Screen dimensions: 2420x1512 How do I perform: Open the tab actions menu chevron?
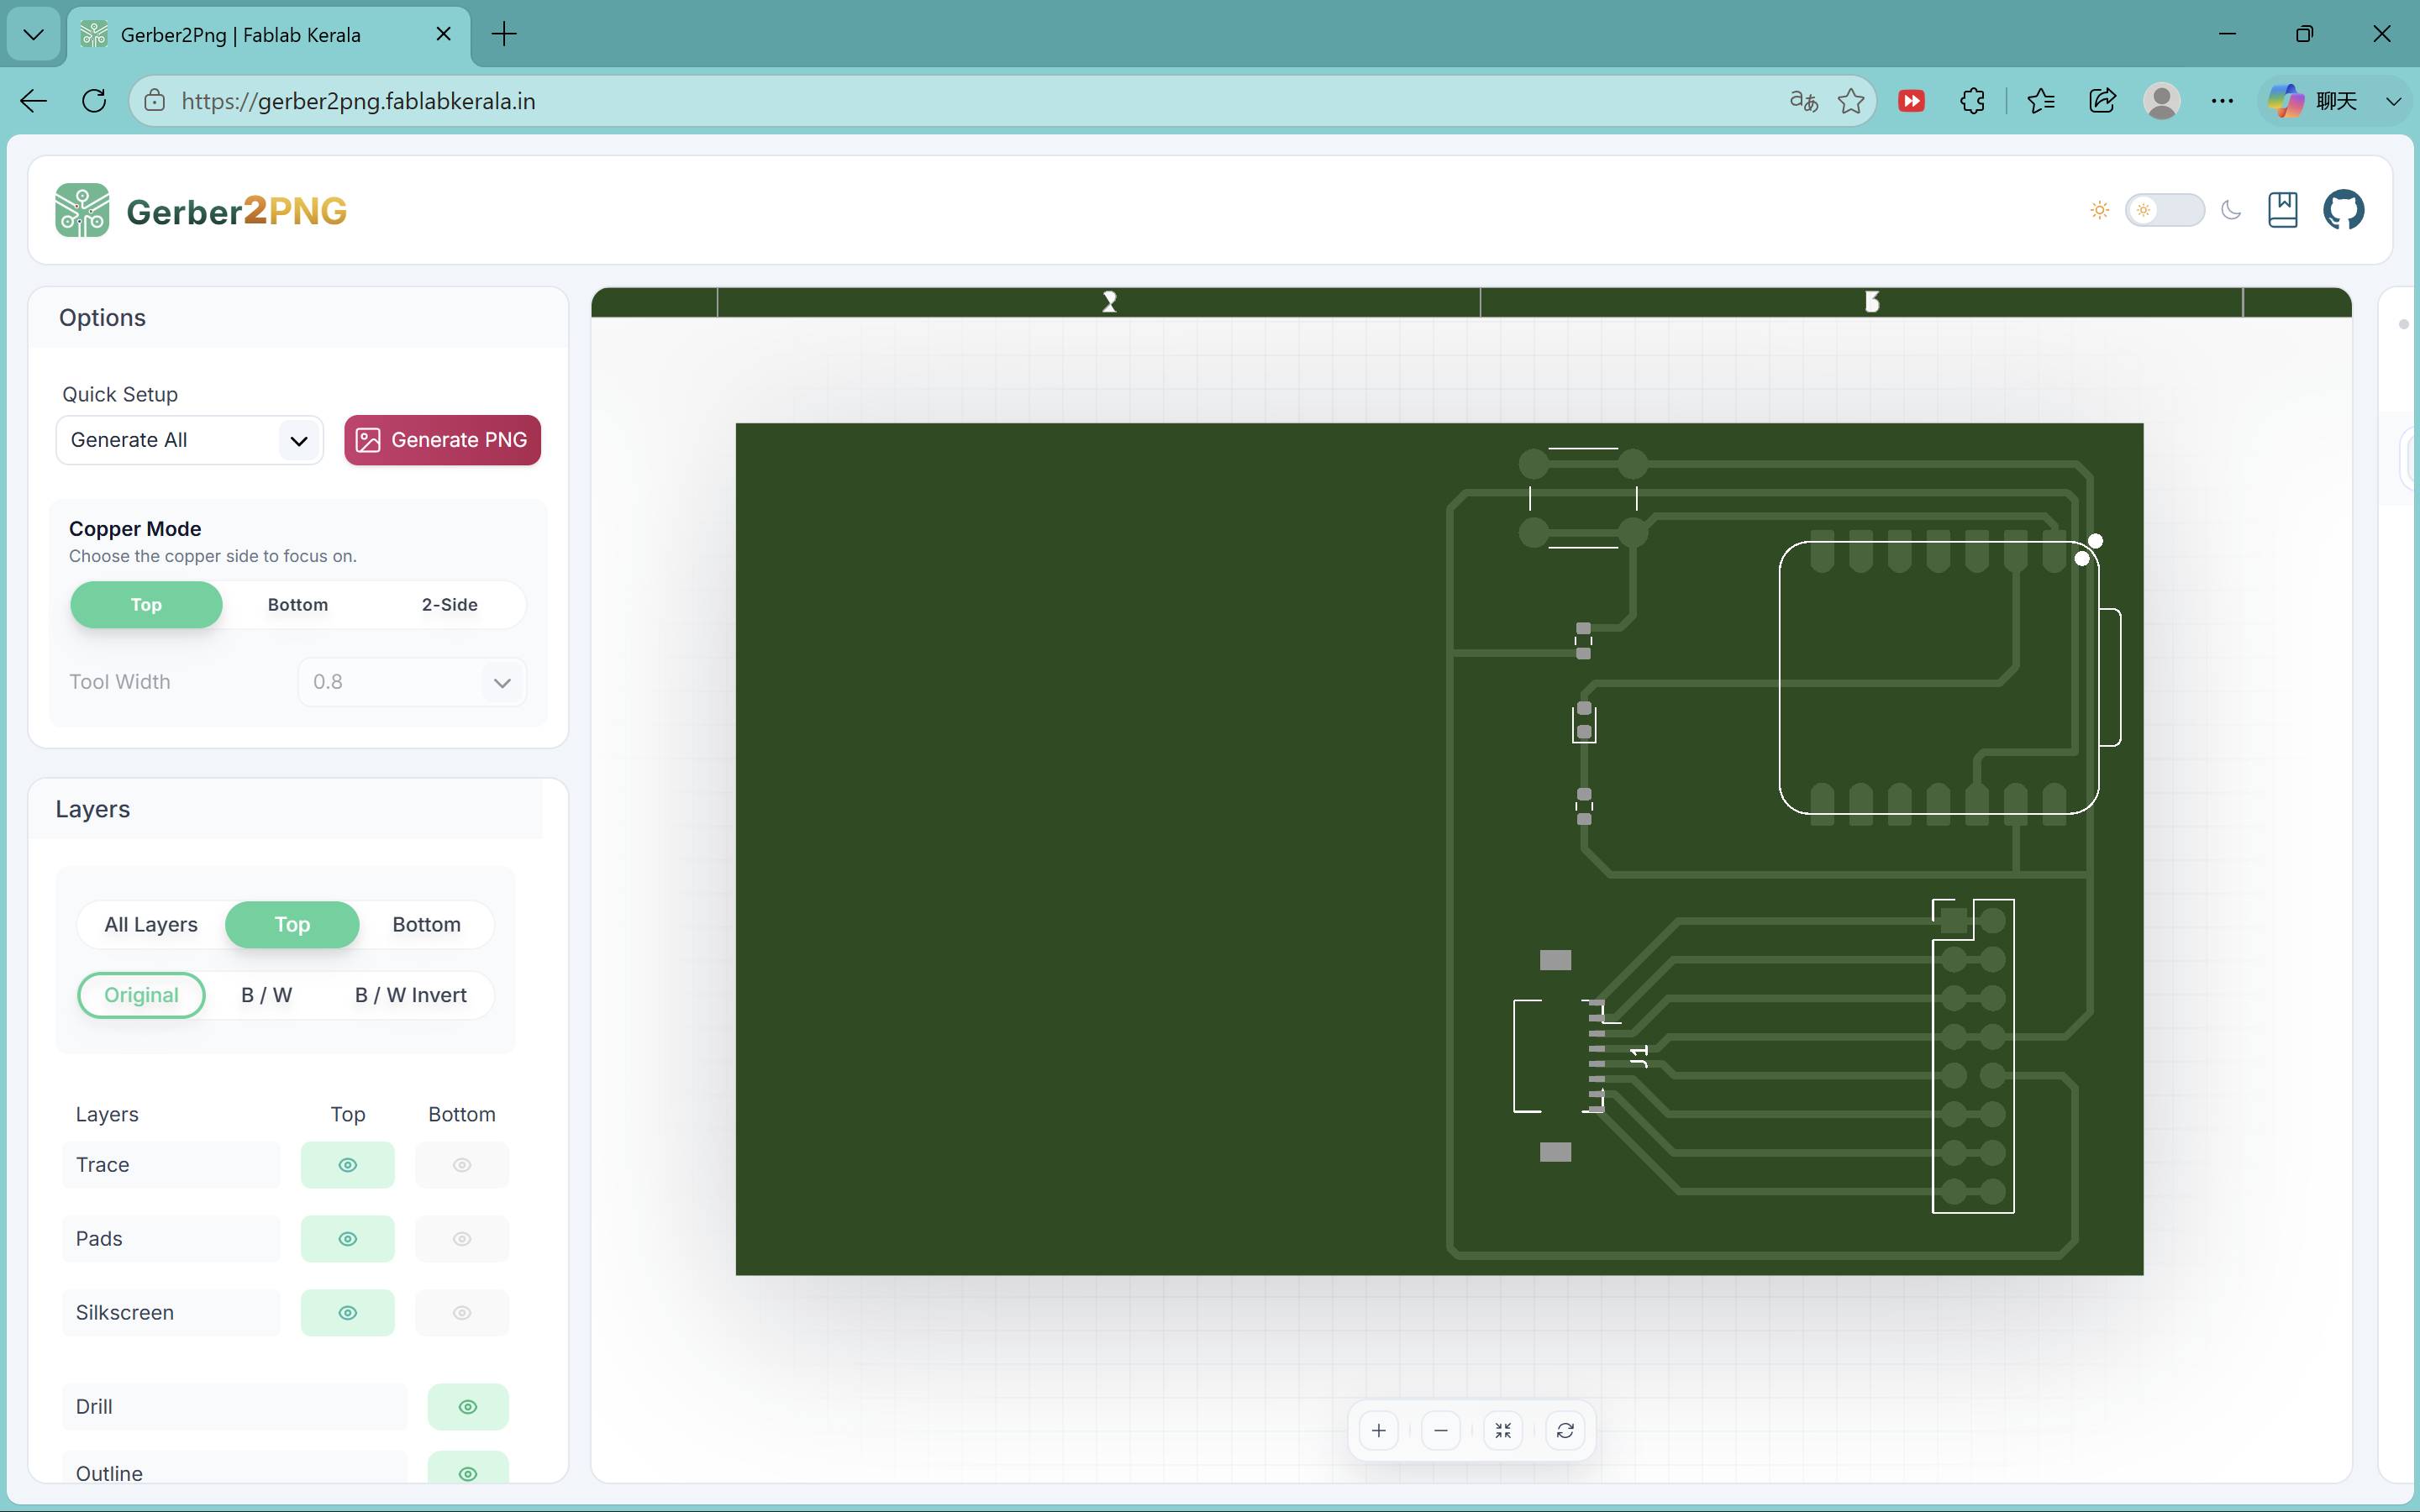pos(33,34)
